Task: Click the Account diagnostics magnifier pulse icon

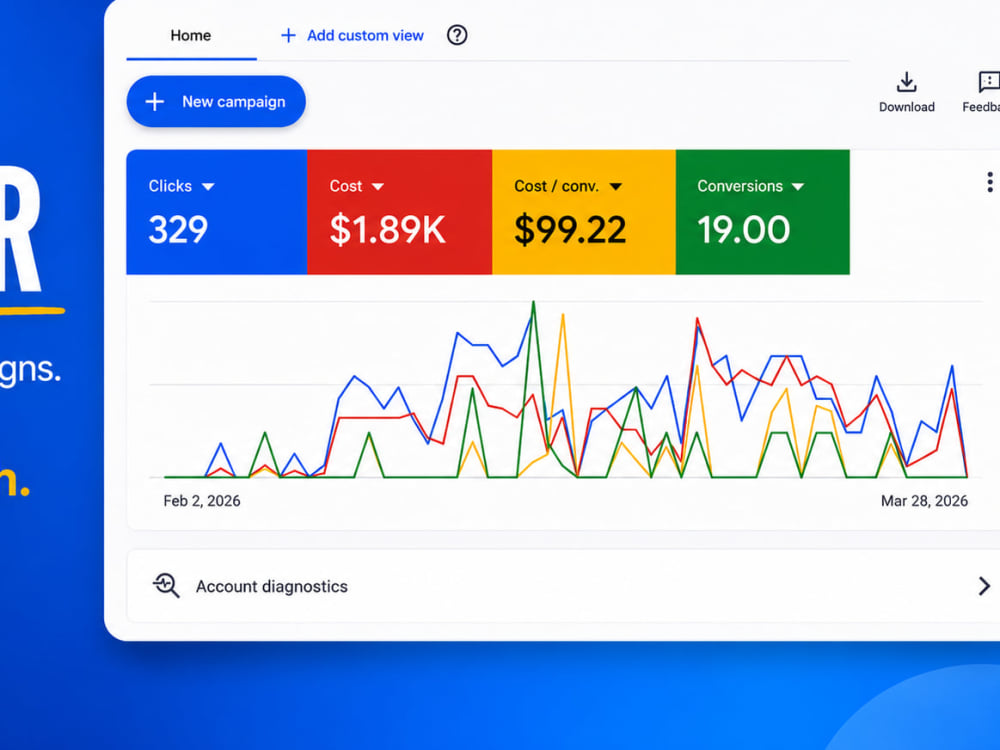Action: 166,585
